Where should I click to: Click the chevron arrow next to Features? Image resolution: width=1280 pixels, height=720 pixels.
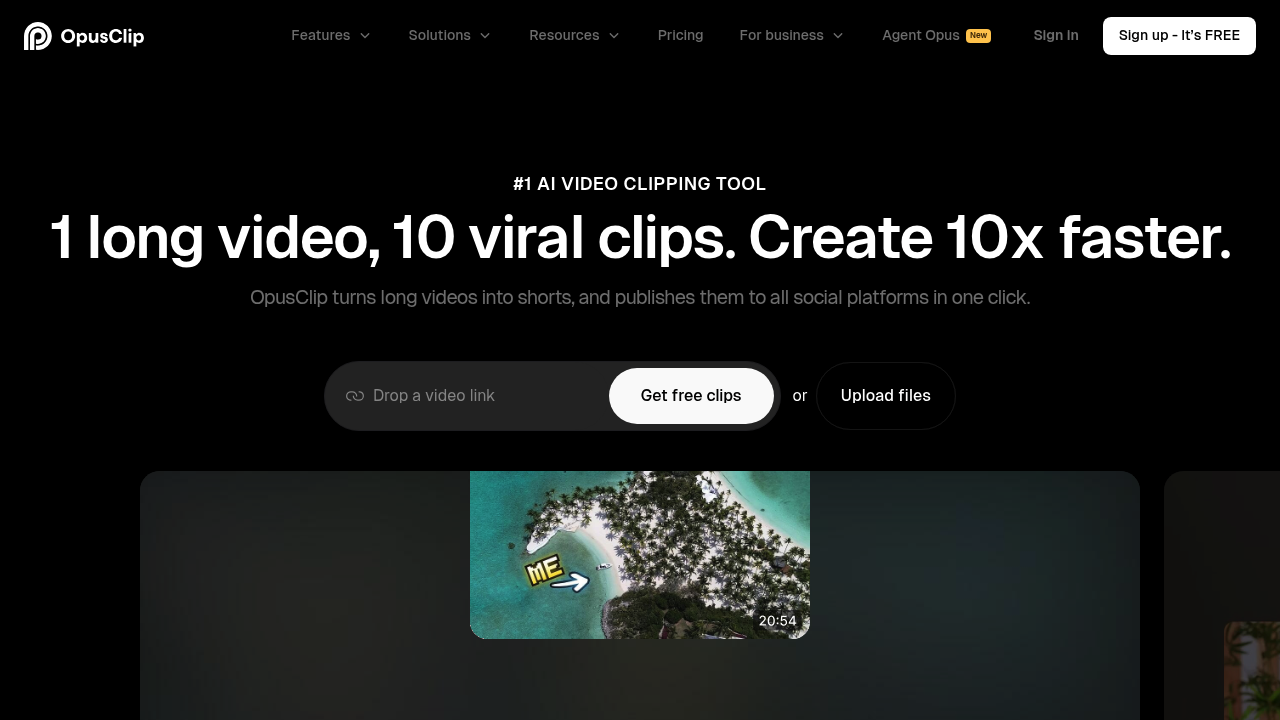tap(364, 36)
